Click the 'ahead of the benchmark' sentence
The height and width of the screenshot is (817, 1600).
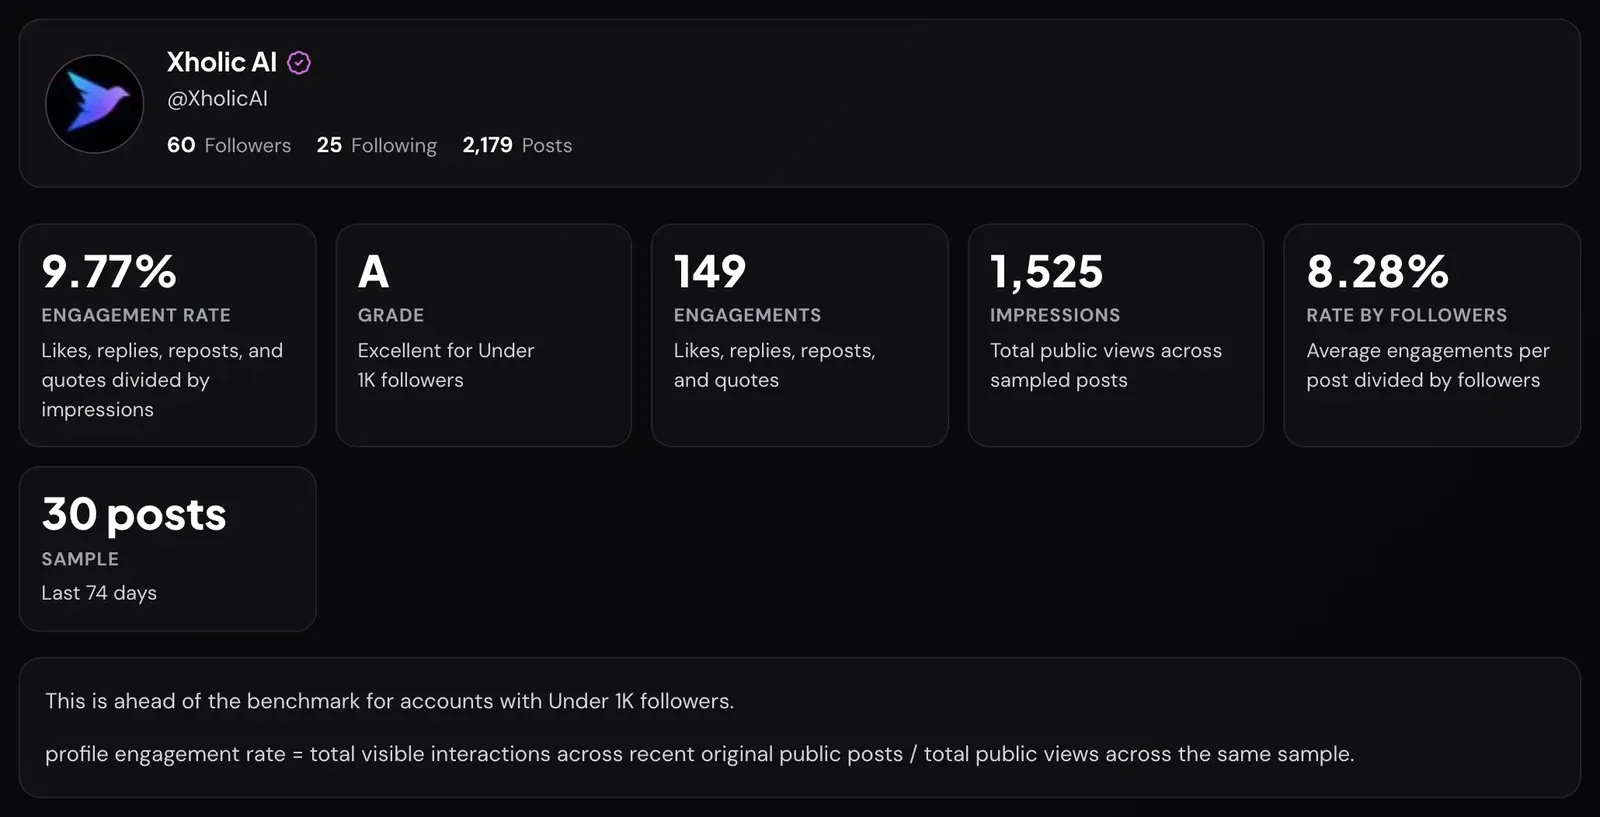(x=389, y=701)
